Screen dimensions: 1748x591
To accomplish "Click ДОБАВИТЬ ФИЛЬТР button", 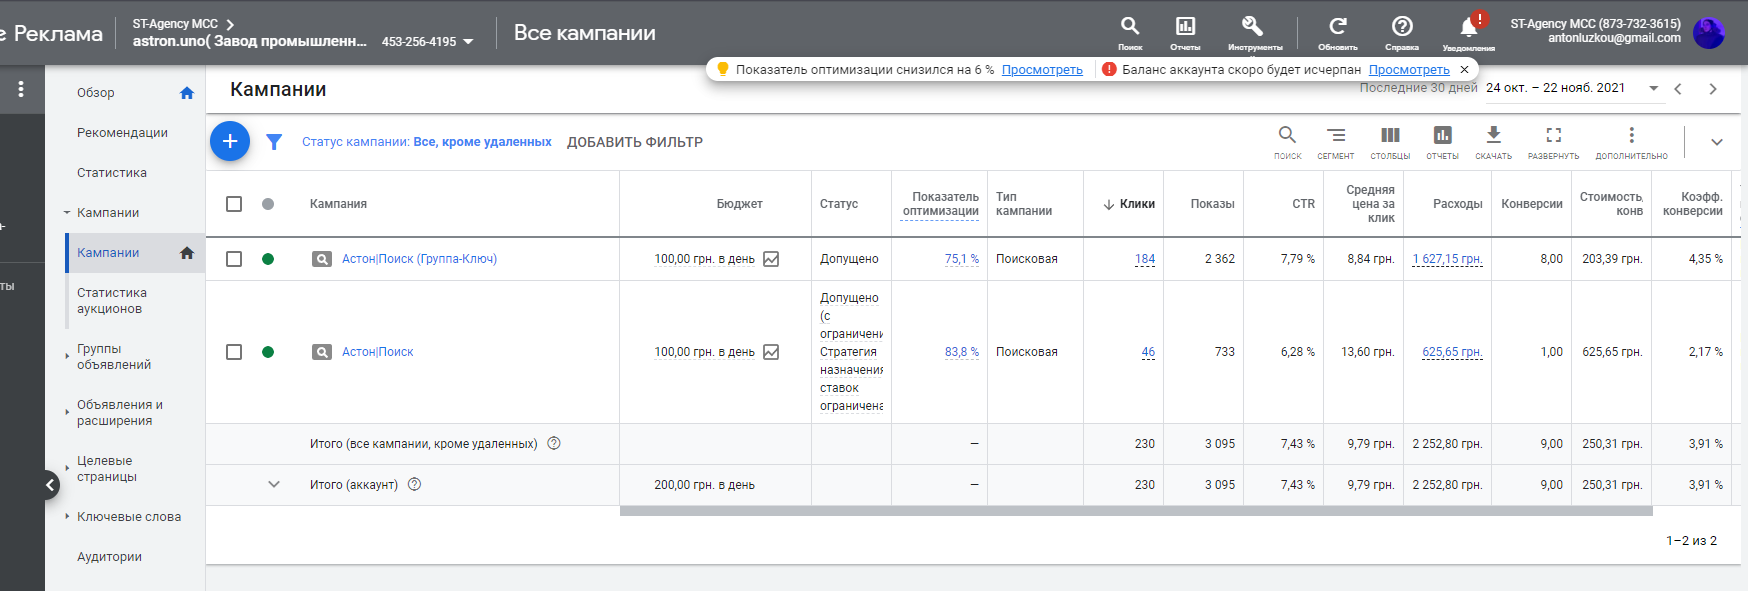I will pos(634,142).
